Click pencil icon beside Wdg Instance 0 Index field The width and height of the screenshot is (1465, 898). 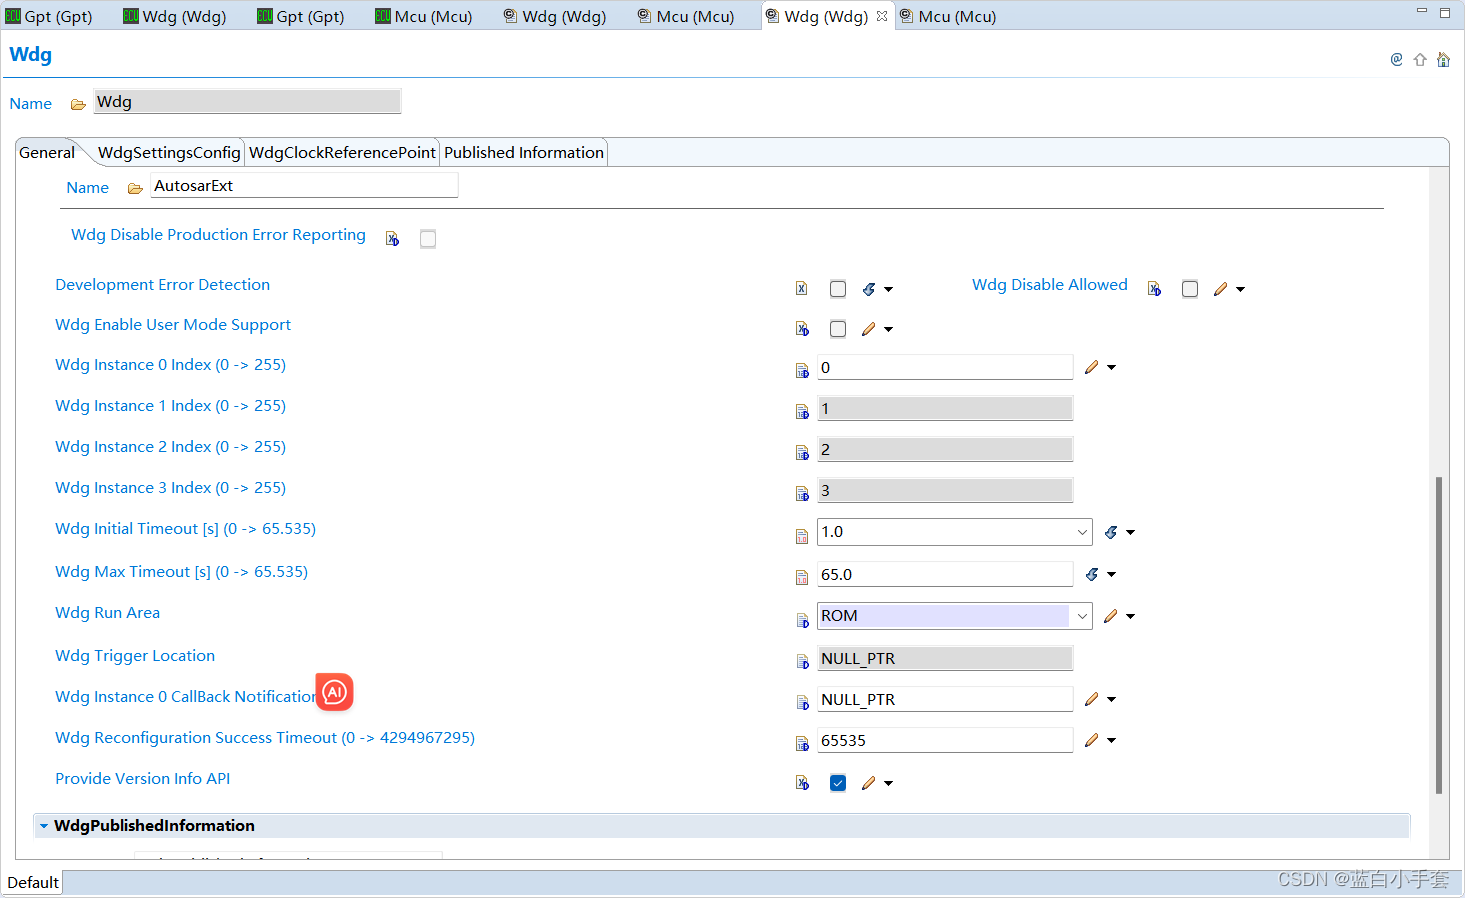coord(1092,367)
